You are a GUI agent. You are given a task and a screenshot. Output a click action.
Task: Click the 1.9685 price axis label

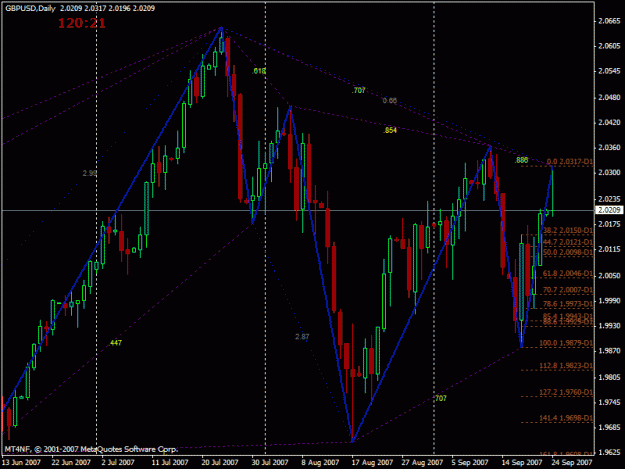pyautogui.click(x=609, y=427)
